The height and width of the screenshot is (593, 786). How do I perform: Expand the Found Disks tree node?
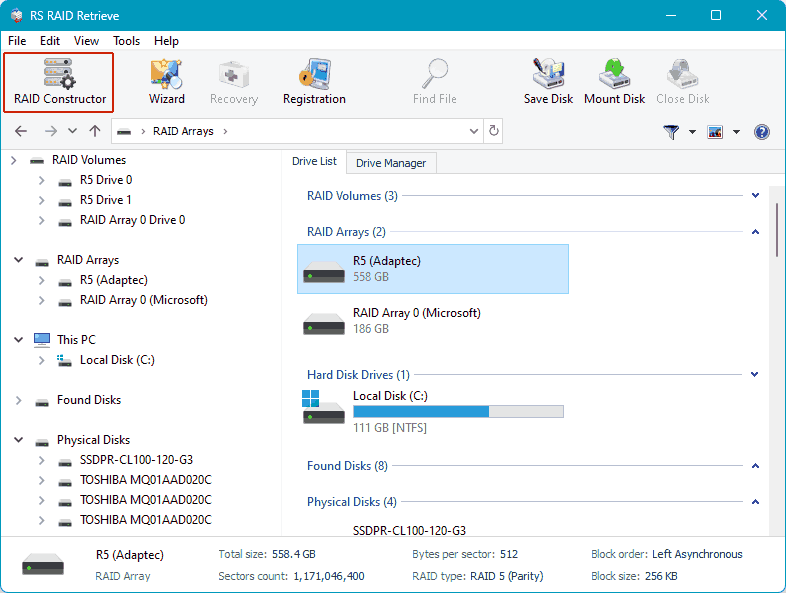click(19, 400)
